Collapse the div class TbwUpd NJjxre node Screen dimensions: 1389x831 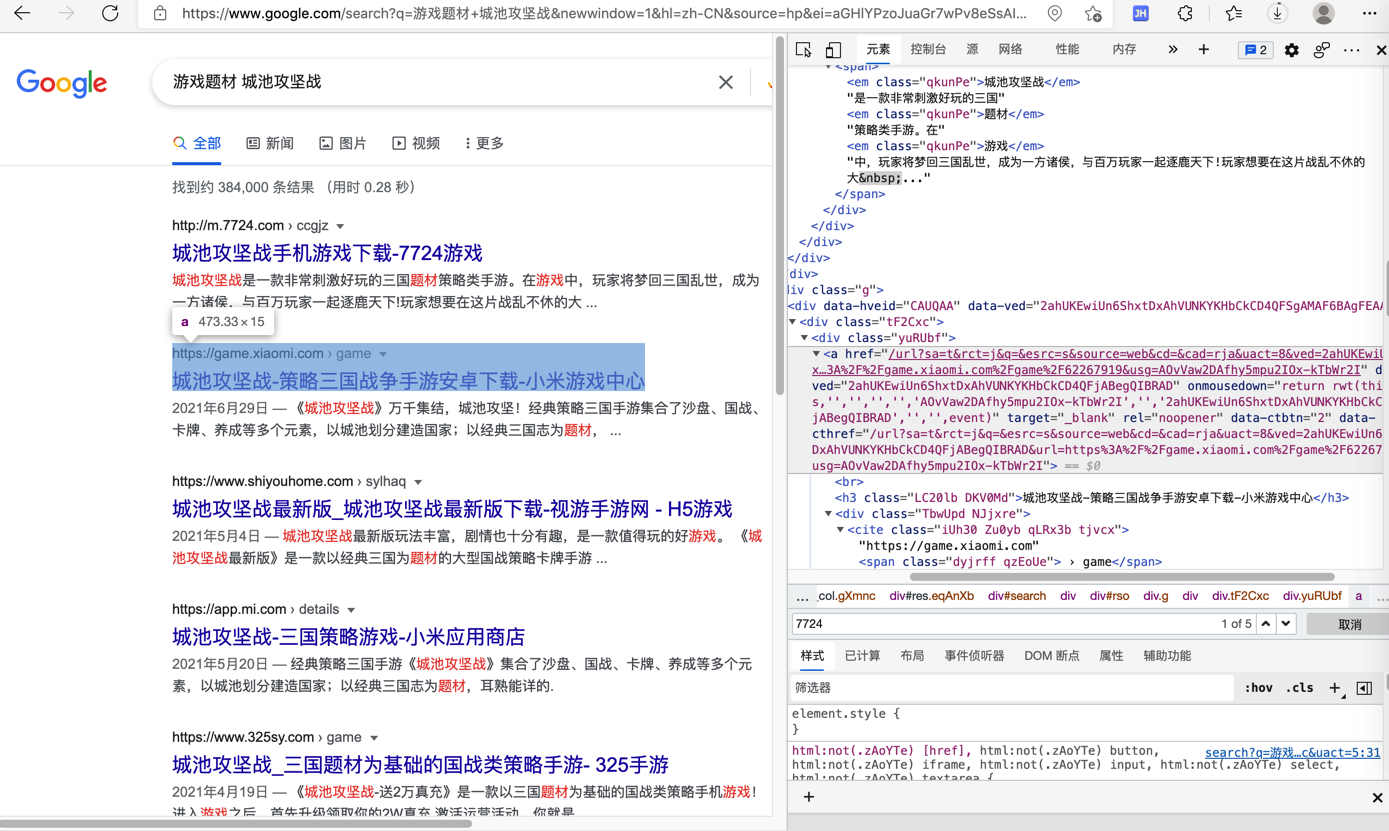tap(829, 514)
